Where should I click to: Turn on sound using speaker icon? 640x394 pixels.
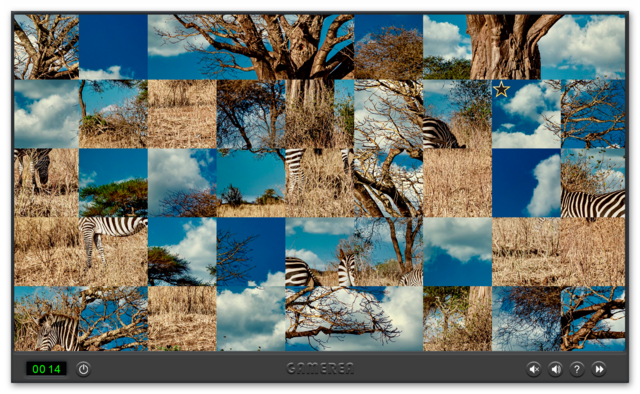(x=555, y=370)
